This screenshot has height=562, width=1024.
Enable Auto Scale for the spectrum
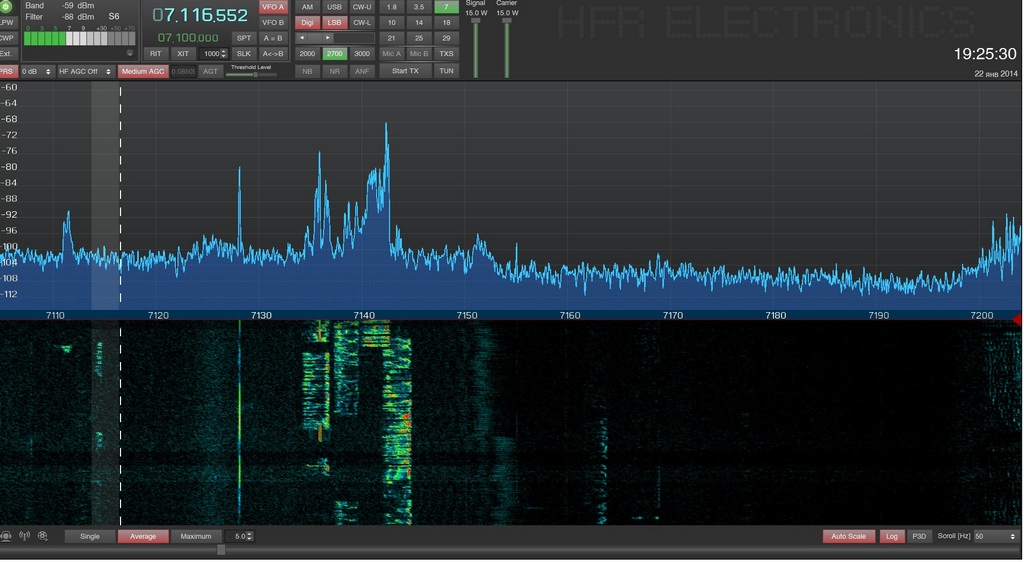[849, 536]
